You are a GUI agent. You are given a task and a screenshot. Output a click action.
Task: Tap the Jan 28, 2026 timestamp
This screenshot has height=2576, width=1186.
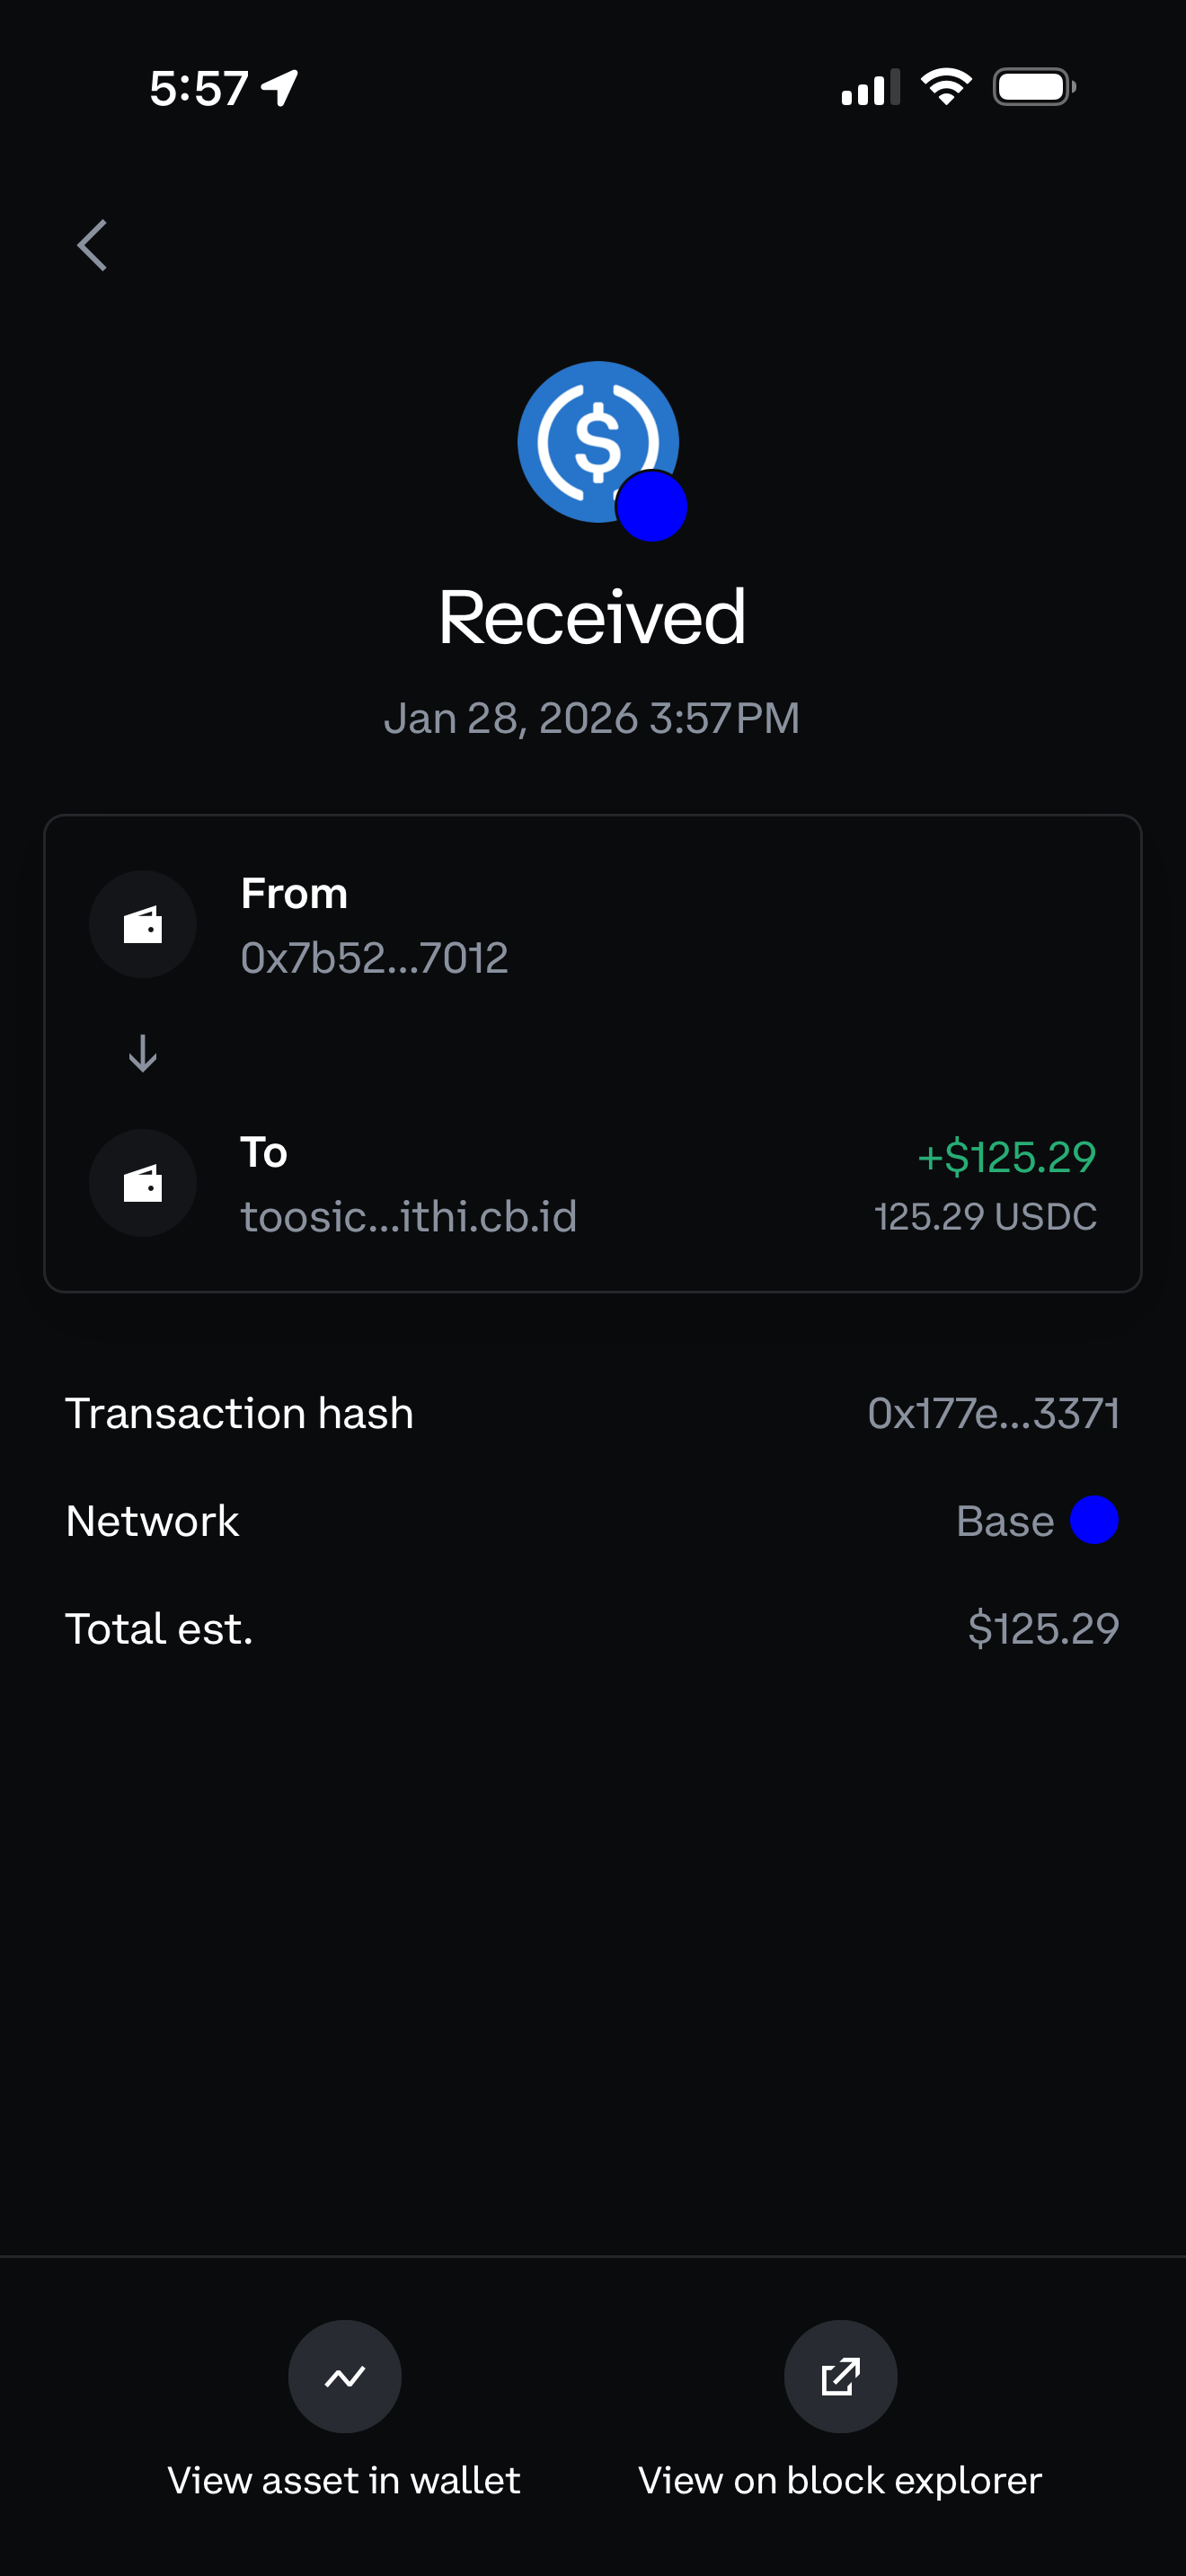(592, 718)
